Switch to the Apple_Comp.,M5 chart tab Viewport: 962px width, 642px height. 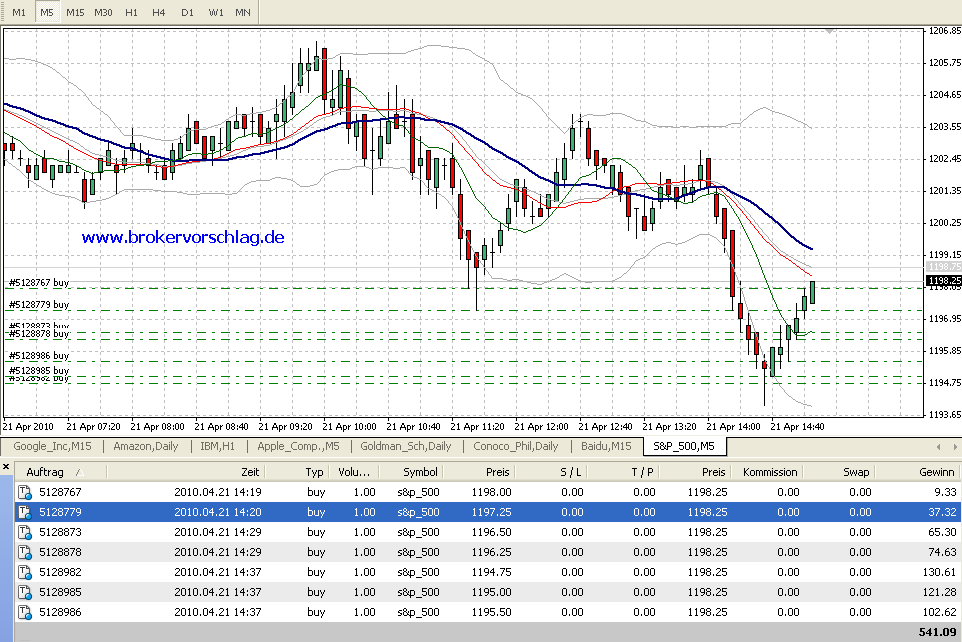pos(298,447)
